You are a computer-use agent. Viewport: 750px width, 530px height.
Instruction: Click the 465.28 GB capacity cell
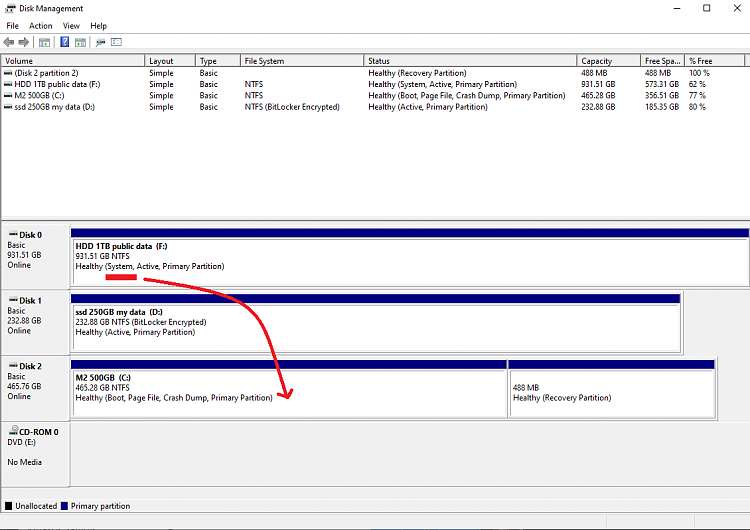[598, 95]
